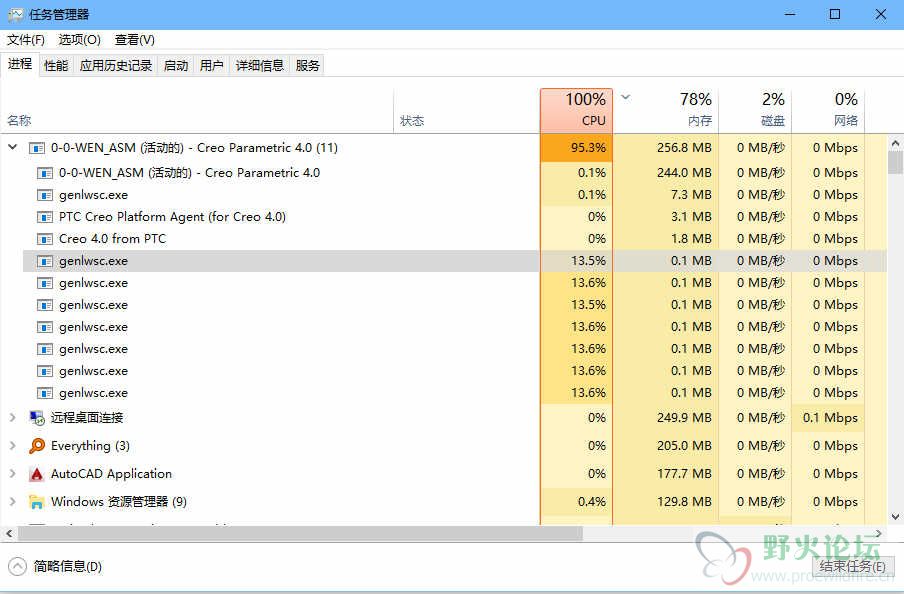The width and height of the screenshot is (904, 594).
Task: Minimize the 任务管理器 window
Action: coord(790,14)
